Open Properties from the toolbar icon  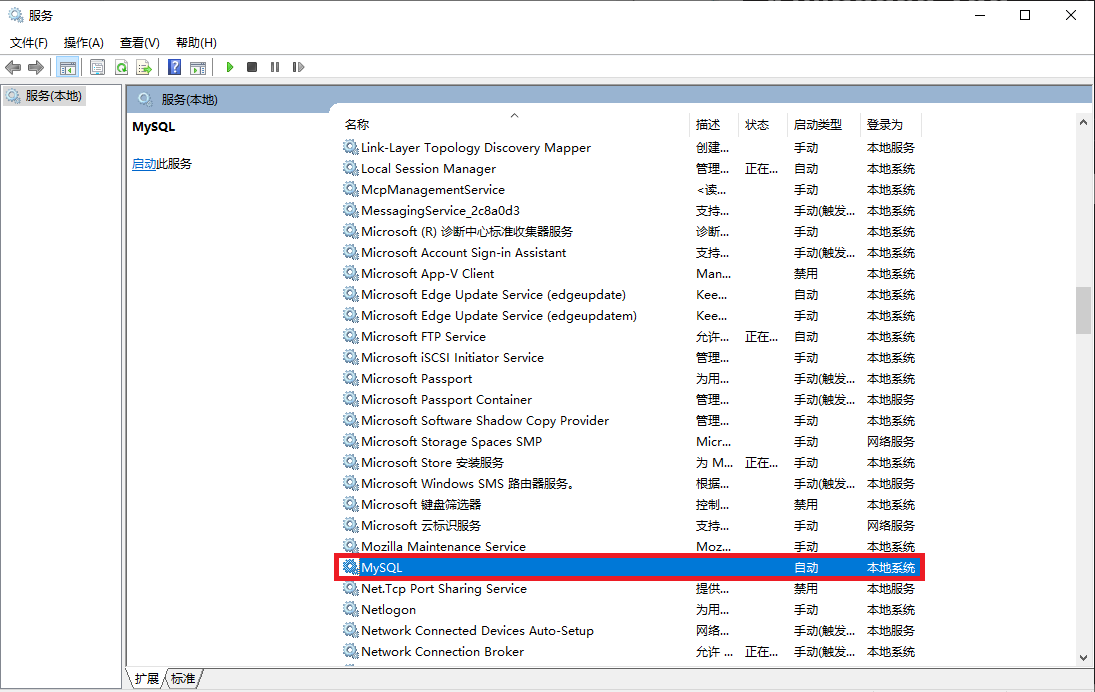pyautogui.click(x=97, y=67)
